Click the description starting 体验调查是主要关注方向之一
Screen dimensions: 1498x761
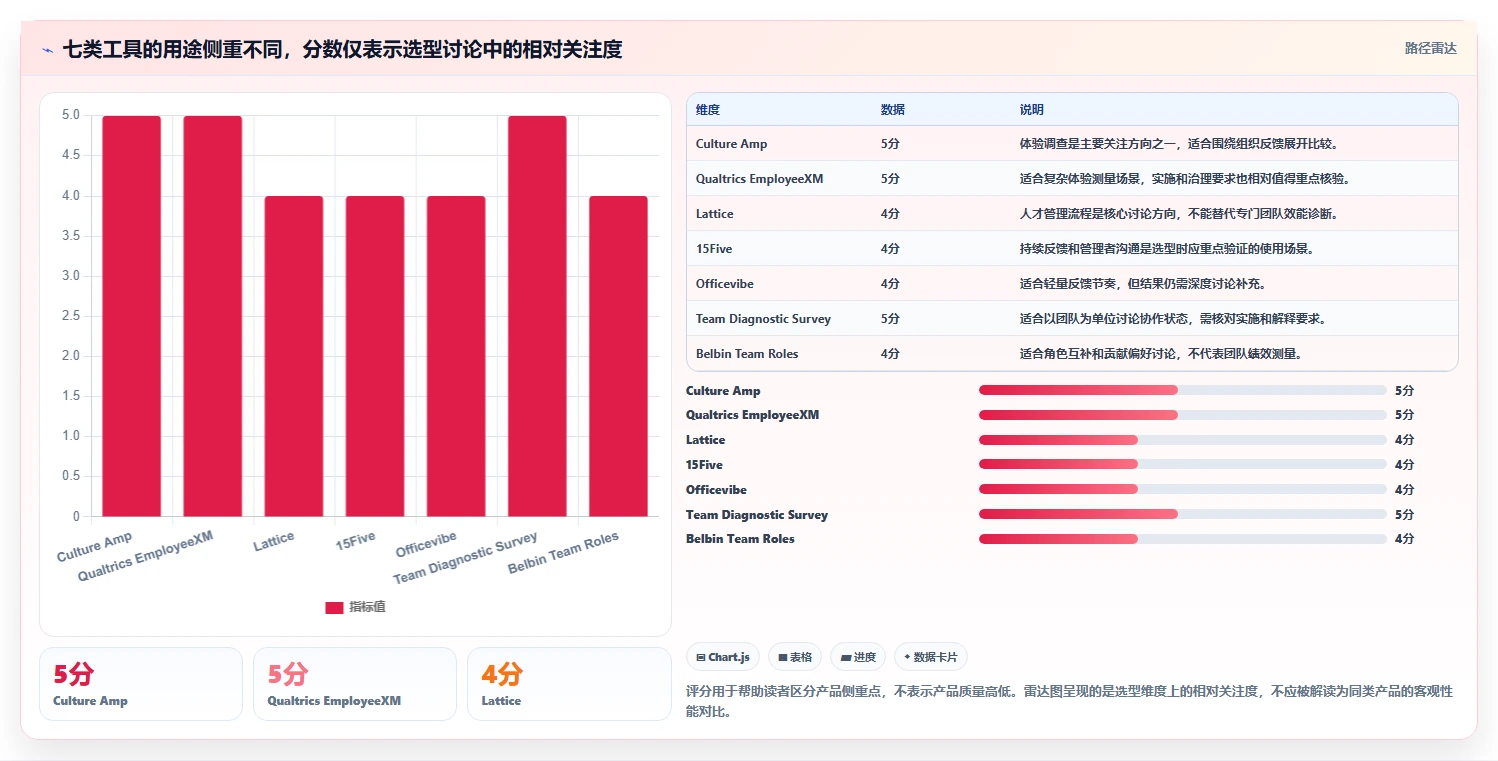pyautogui.click(x=1179, y=144)
